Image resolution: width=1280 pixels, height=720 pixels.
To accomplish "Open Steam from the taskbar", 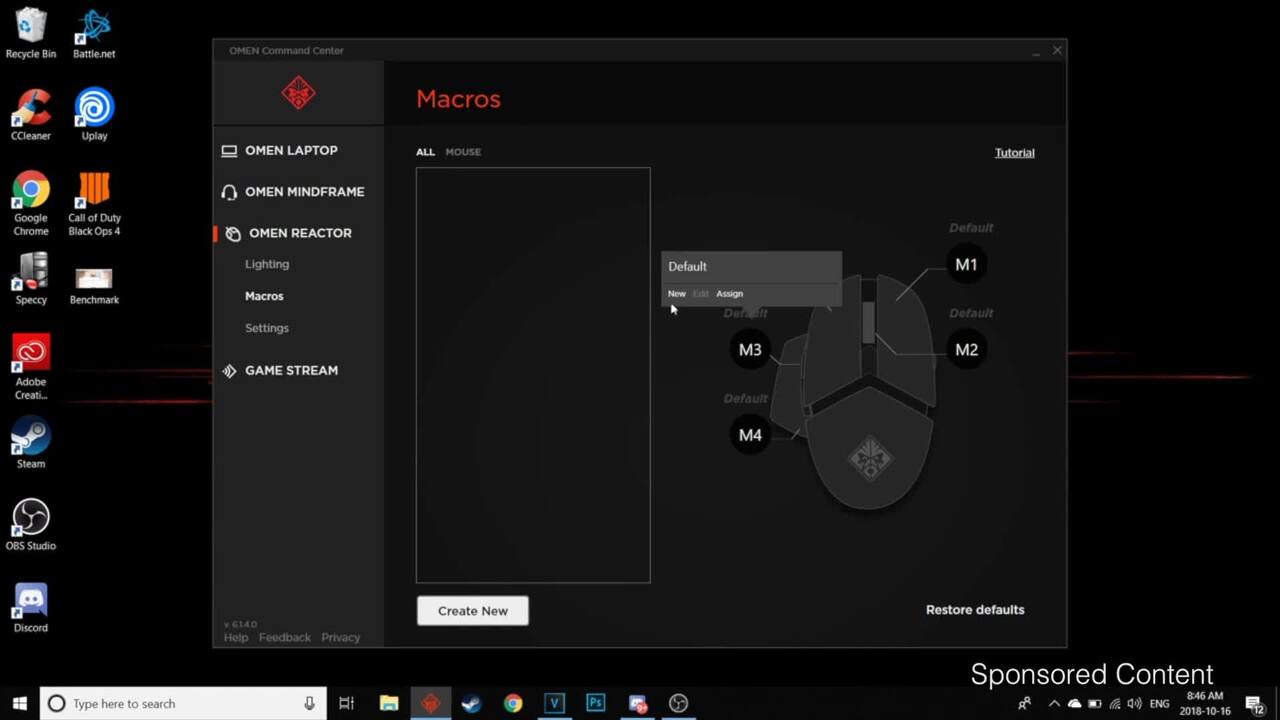I will click(x=471, y=703).
